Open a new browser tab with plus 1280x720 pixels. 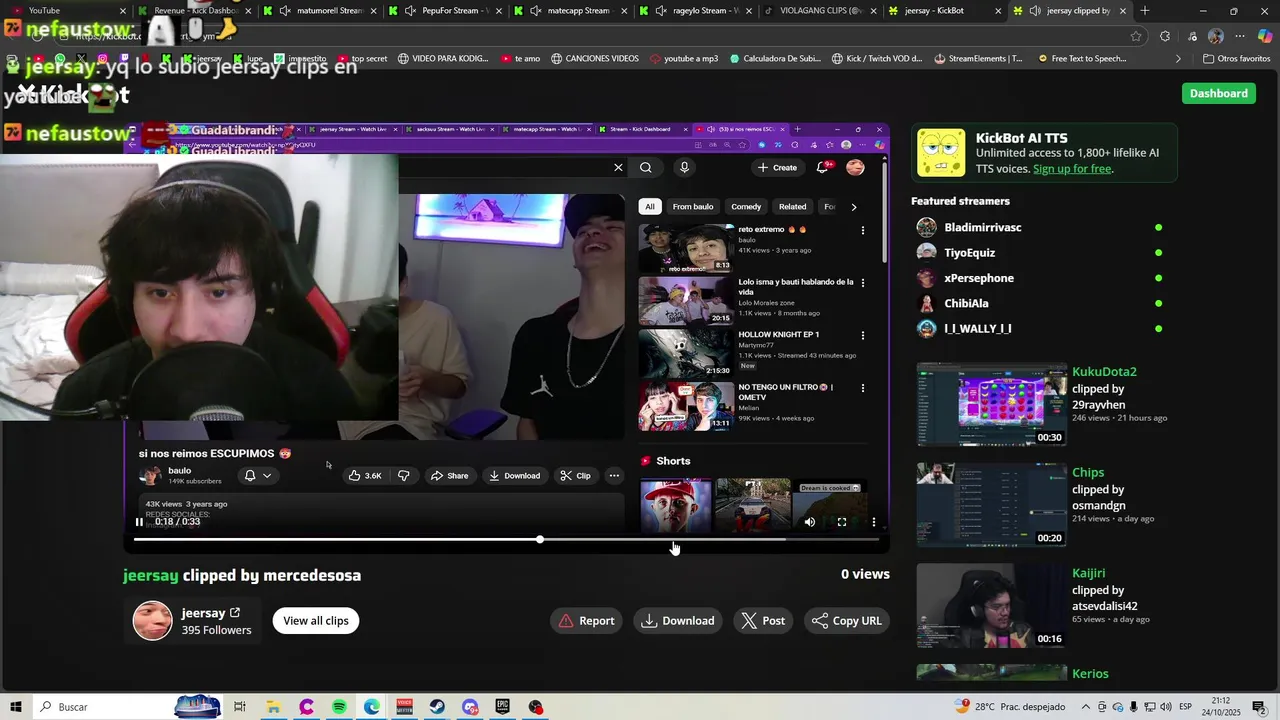(1145, 10)
